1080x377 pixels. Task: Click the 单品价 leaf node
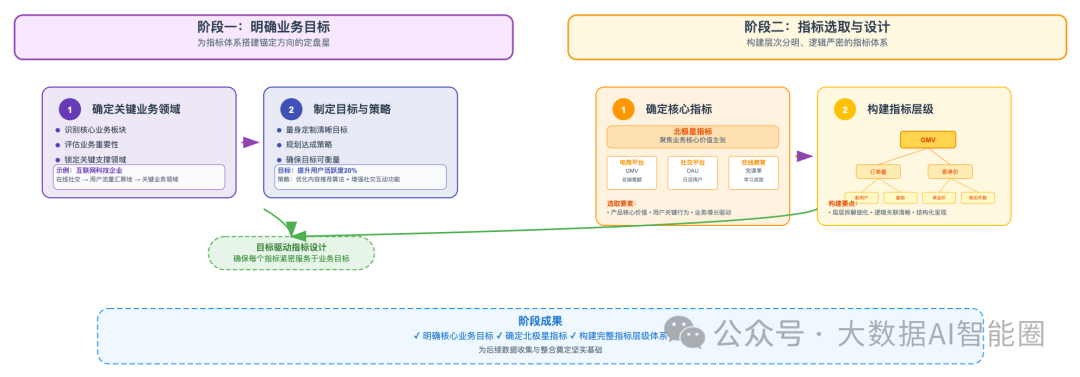939,198
